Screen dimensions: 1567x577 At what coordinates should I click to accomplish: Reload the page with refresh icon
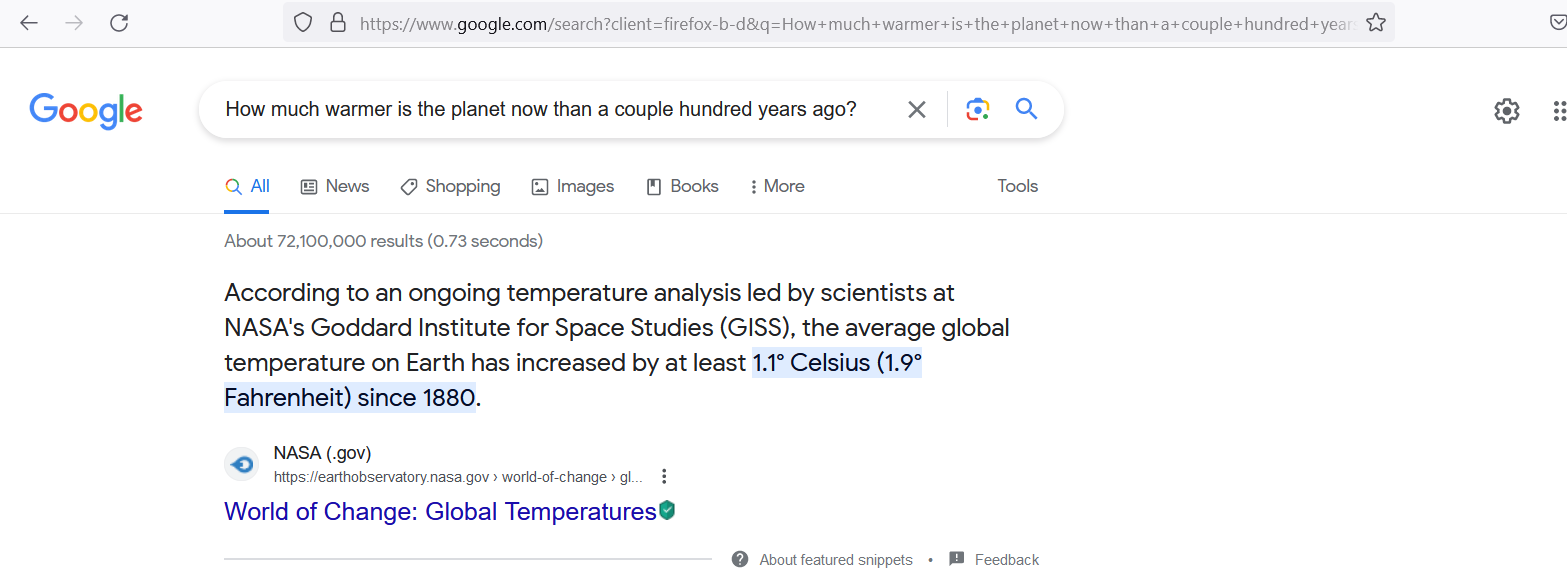pyautogui.click(x=119, y=22)
